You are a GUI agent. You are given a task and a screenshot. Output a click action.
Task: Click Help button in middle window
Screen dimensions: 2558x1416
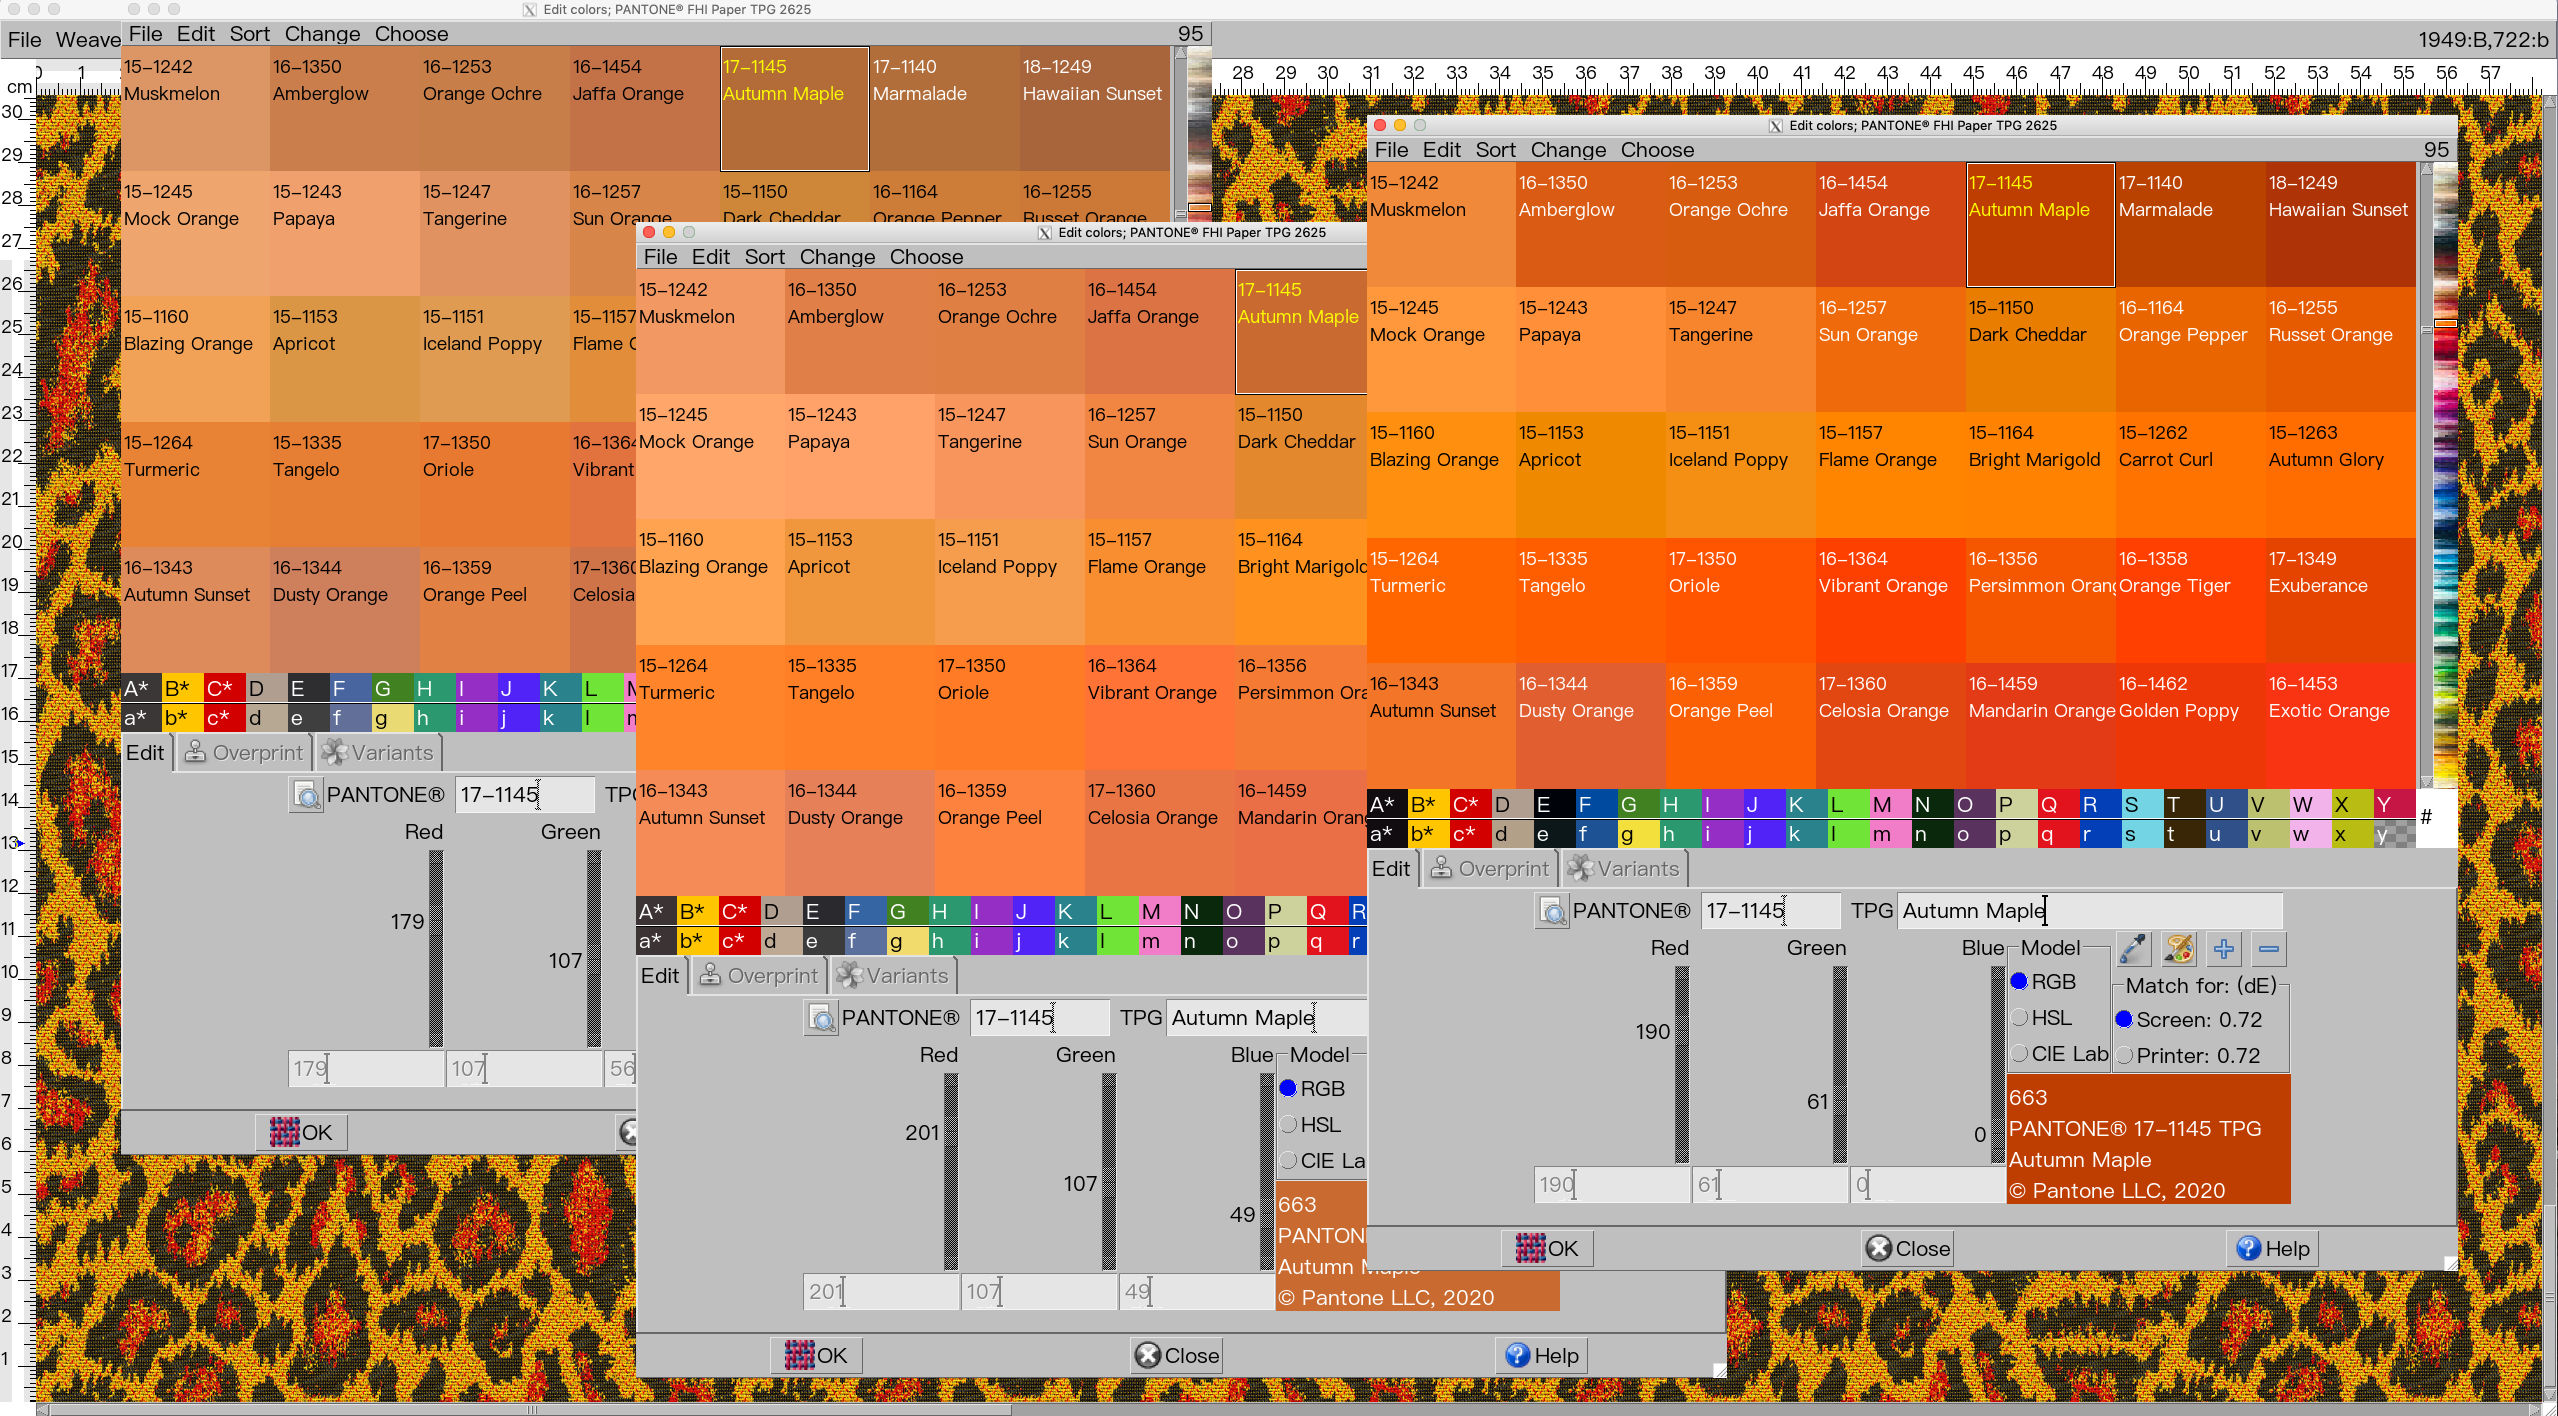click(x=1542, y=1355)
